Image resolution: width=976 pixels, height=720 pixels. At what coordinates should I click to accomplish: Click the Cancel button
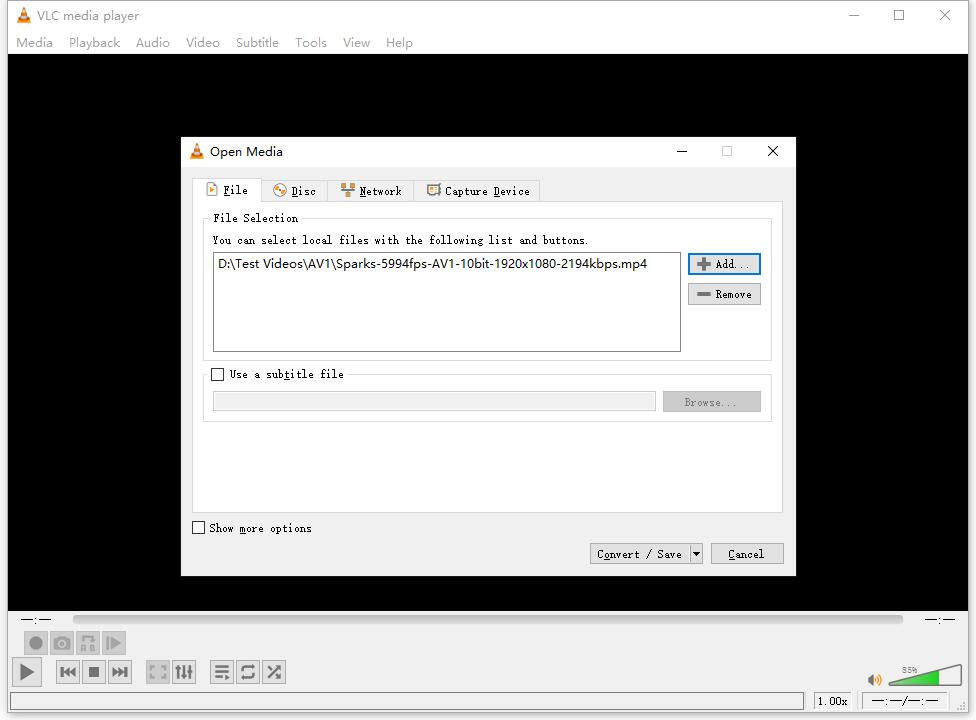(x=746, y=554)
